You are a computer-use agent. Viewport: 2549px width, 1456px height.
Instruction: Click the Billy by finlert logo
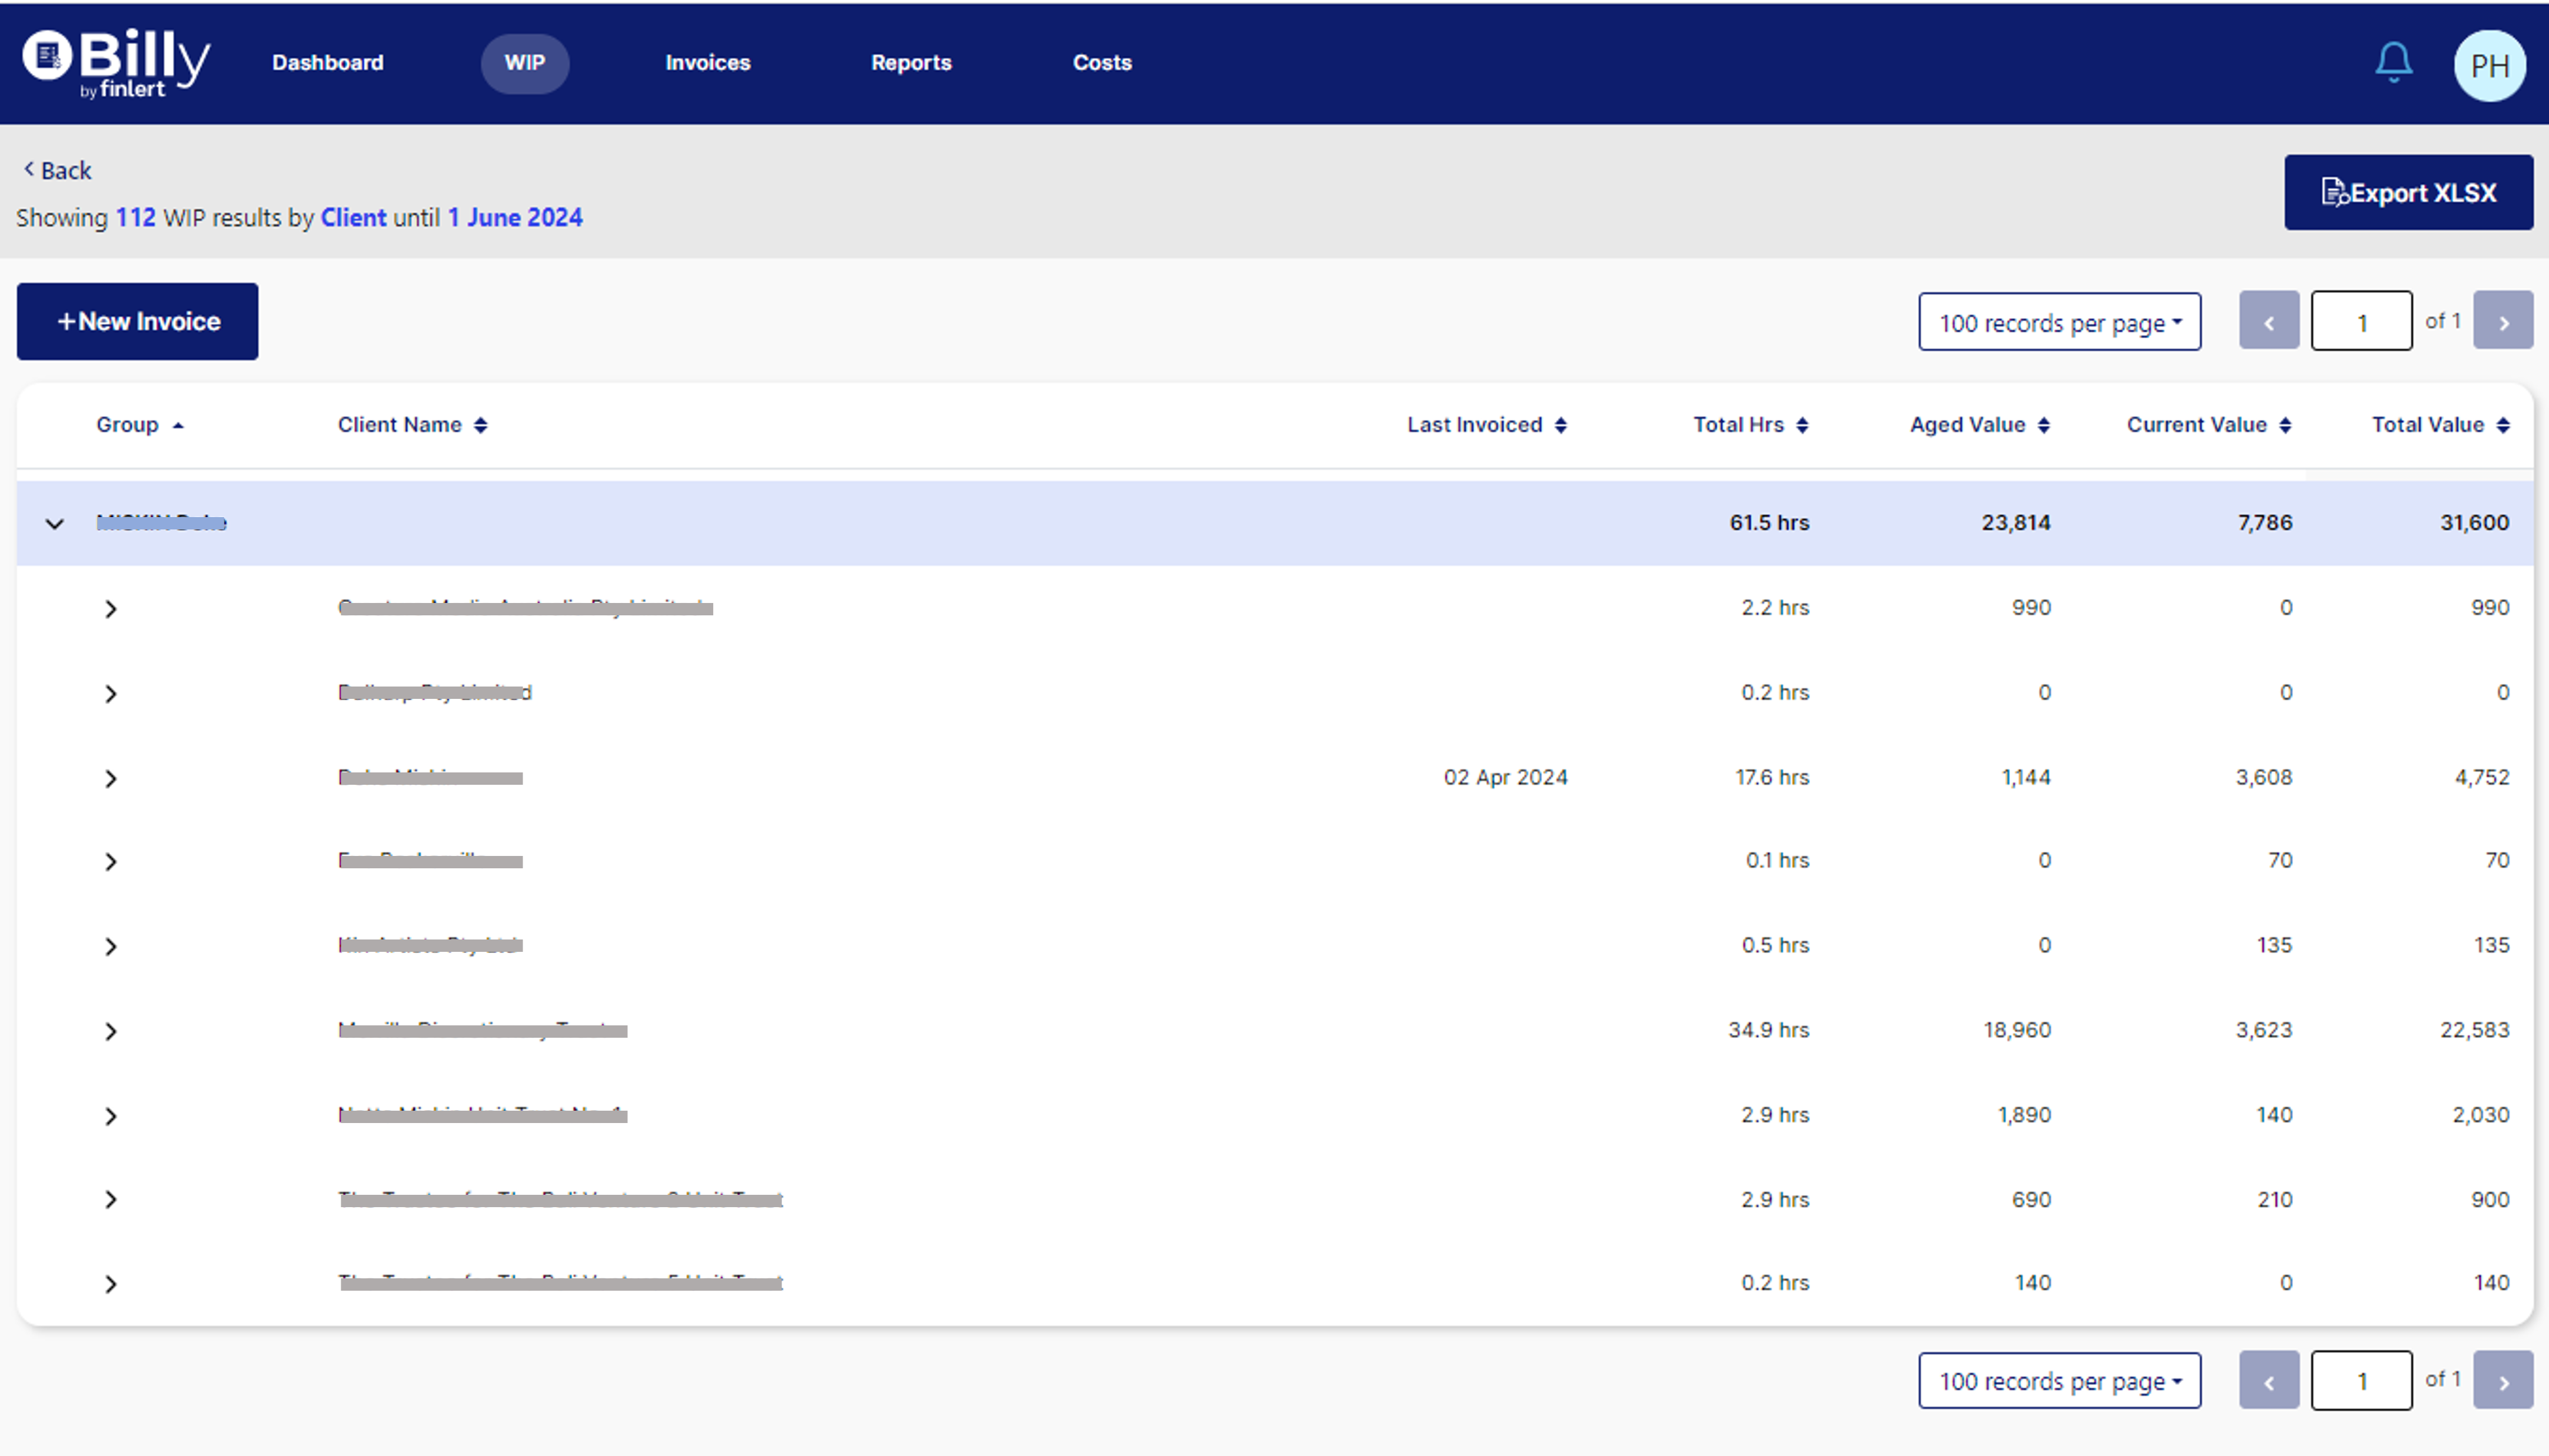pyautogui.click(x=116, y=63)
